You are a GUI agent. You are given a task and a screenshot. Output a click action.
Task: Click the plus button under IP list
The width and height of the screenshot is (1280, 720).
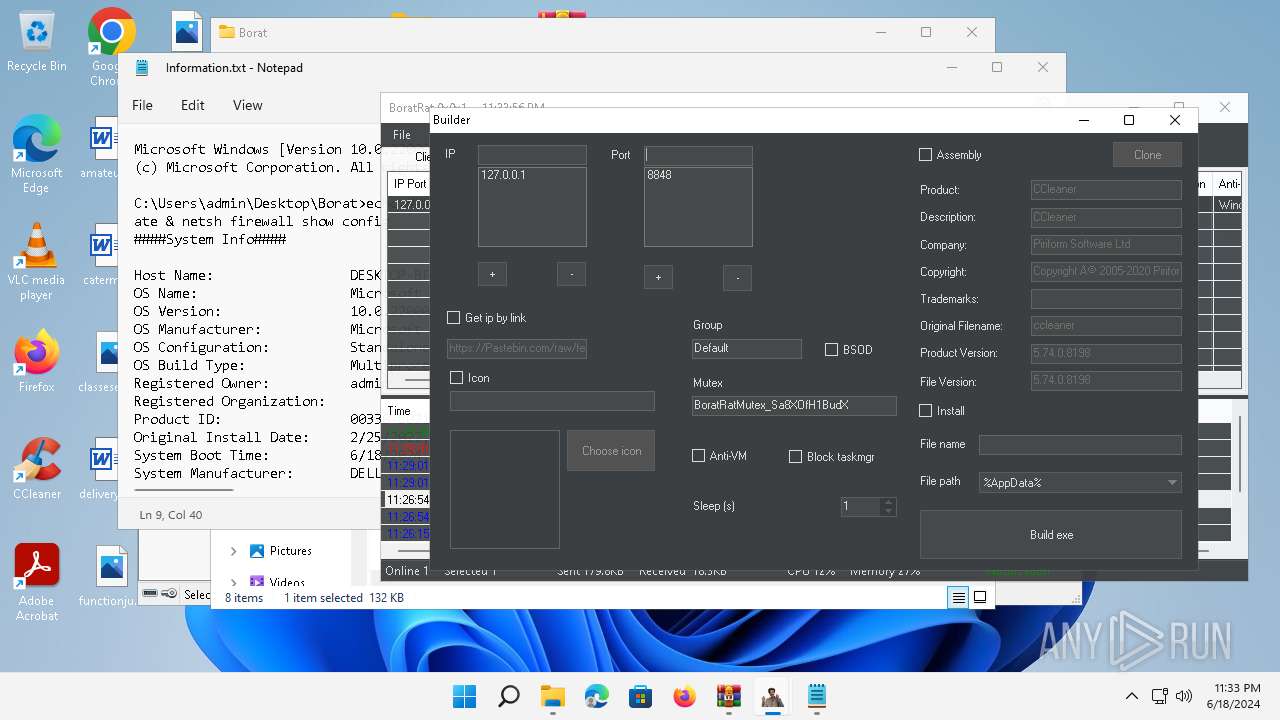pos(492,274)
